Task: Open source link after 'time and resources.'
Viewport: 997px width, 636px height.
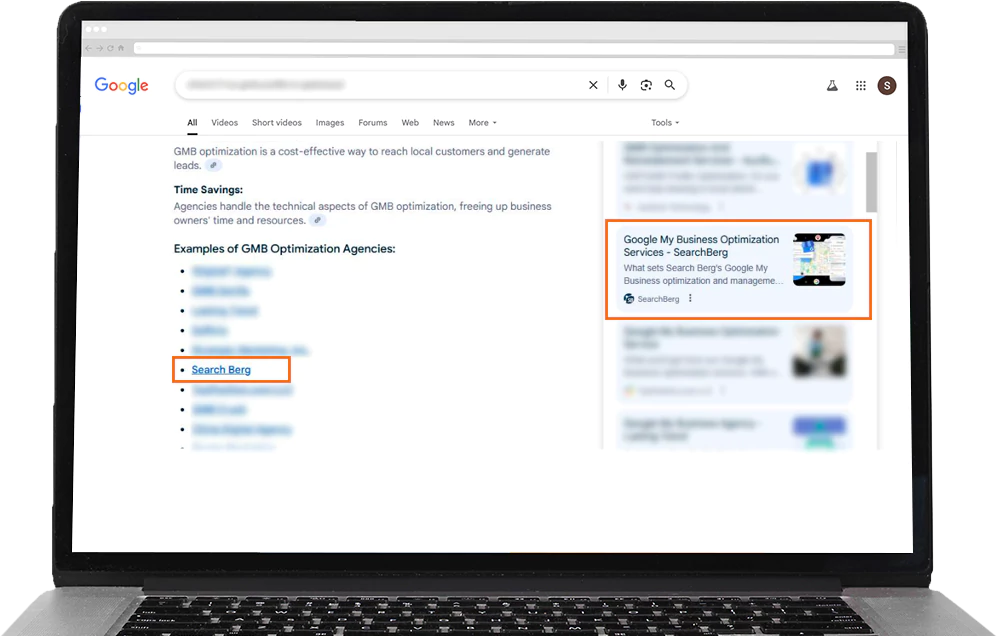Action: [x=318, y=220]
